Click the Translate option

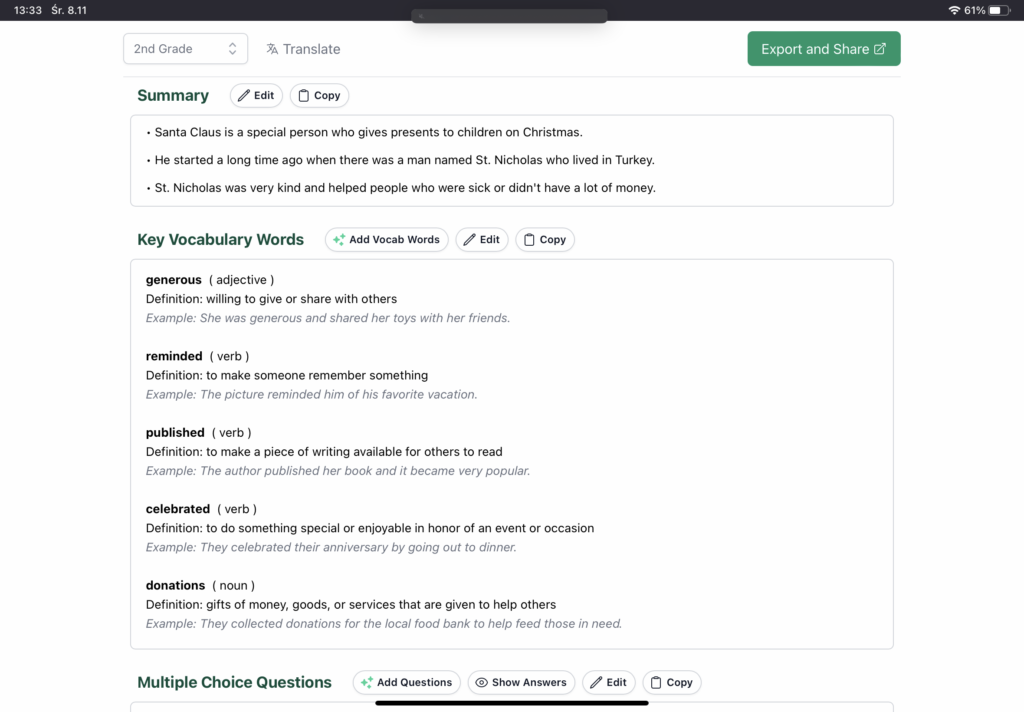[x=303, y=49]
